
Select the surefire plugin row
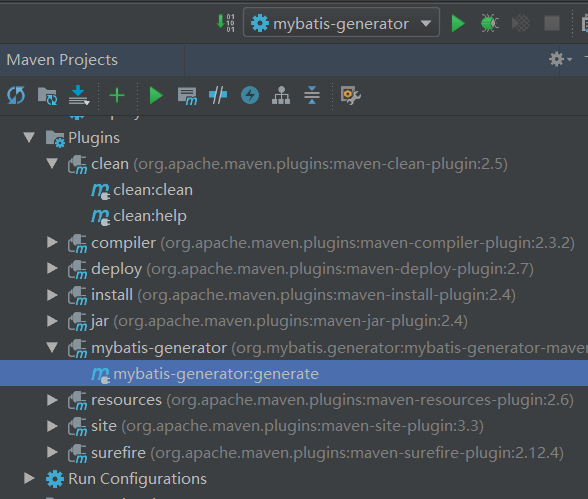coord(294,453)
